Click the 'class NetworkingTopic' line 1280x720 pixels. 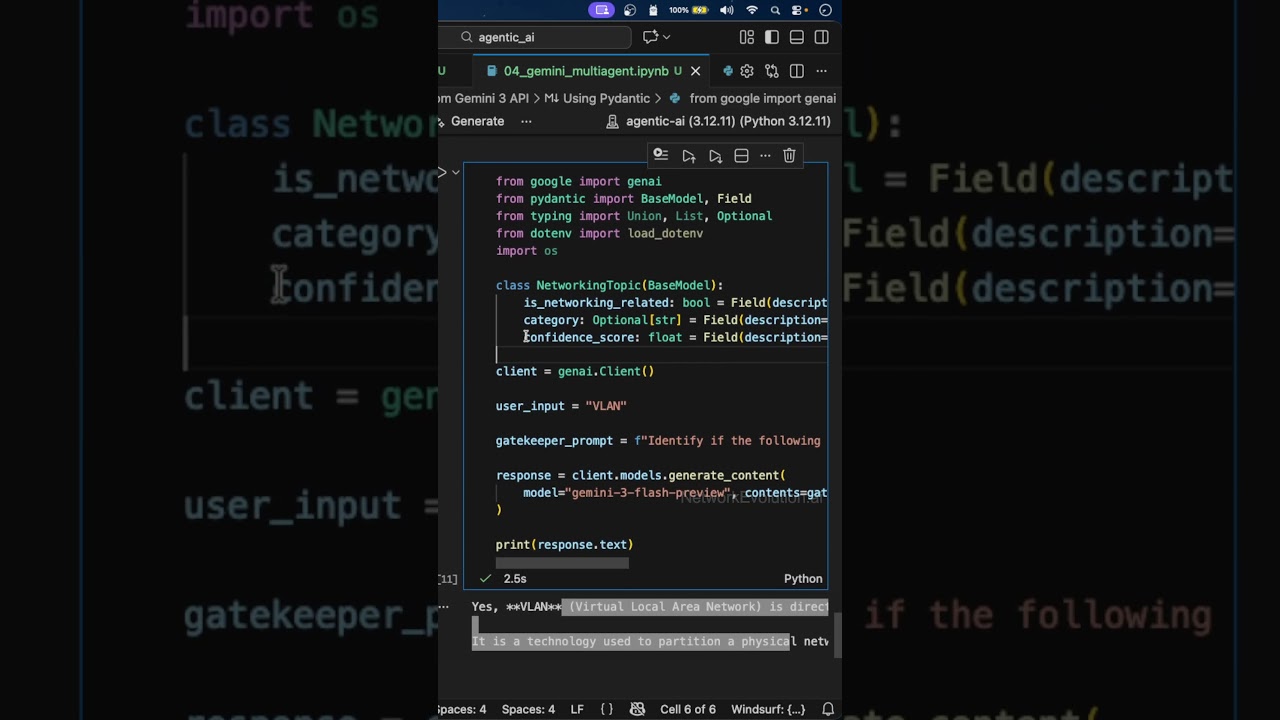609,285
